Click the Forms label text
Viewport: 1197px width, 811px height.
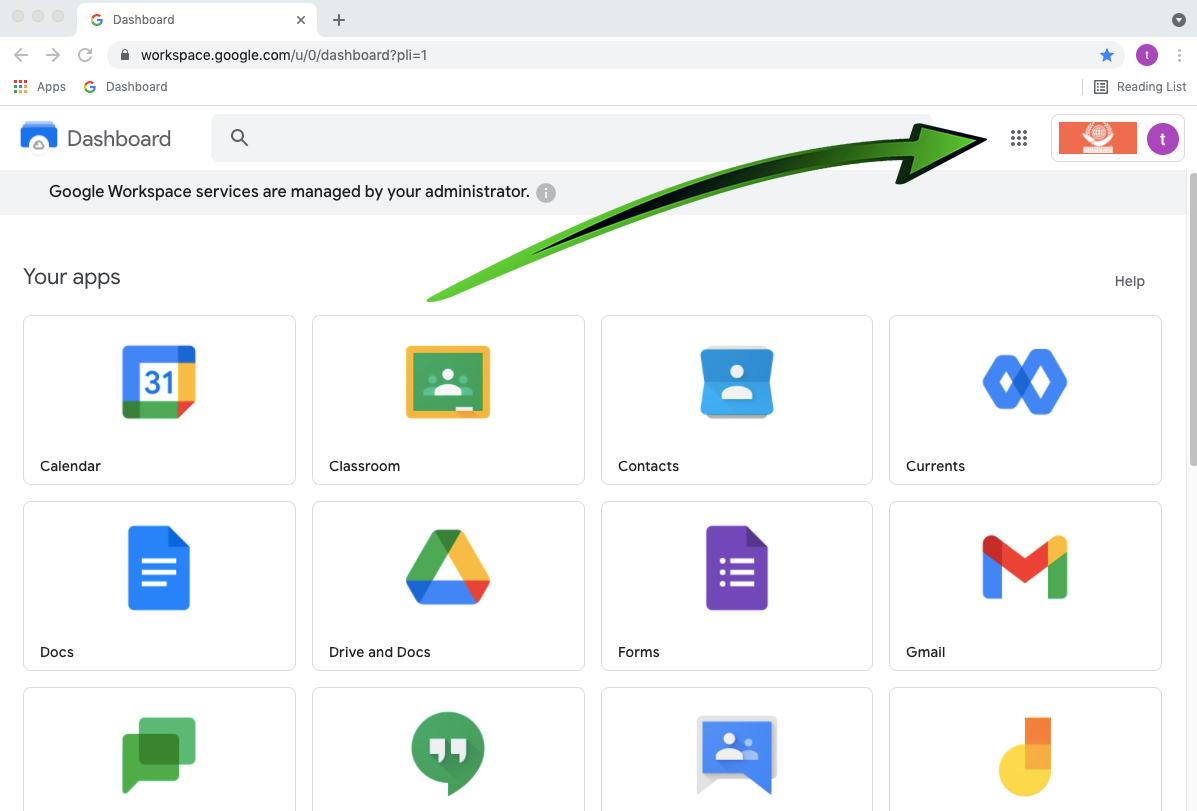[x=638, y=652]
